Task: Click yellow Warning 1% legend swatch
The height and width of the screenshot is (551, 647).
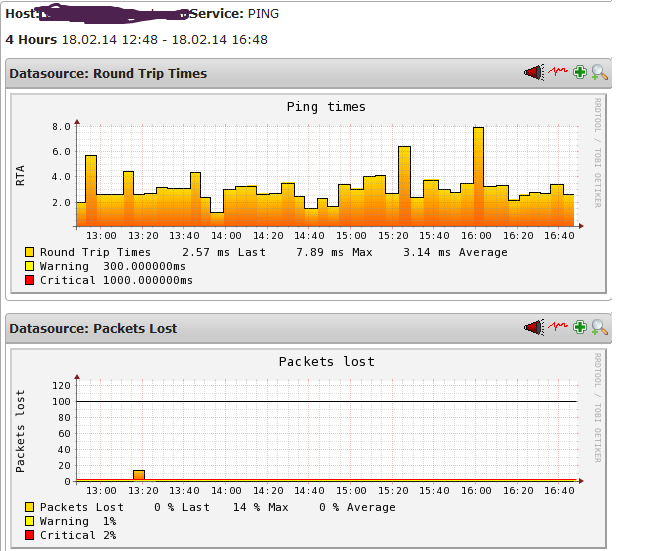Action: pyautogui.click(x=30, y=522)
